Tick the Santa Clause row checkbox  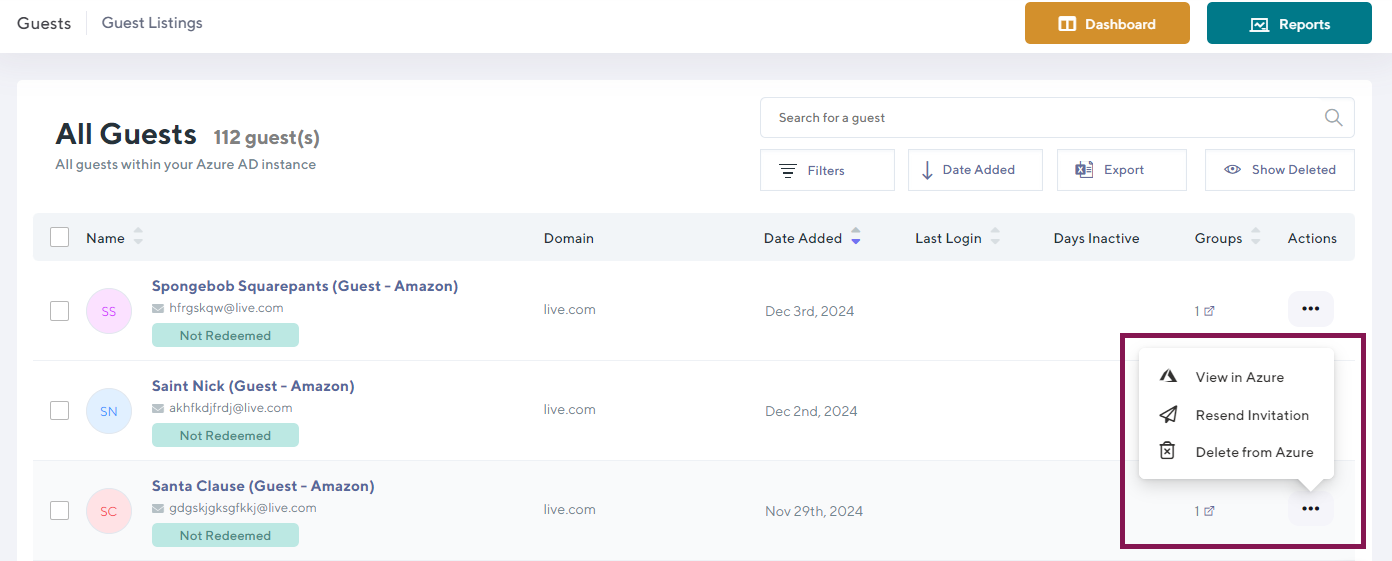[60, 511]
